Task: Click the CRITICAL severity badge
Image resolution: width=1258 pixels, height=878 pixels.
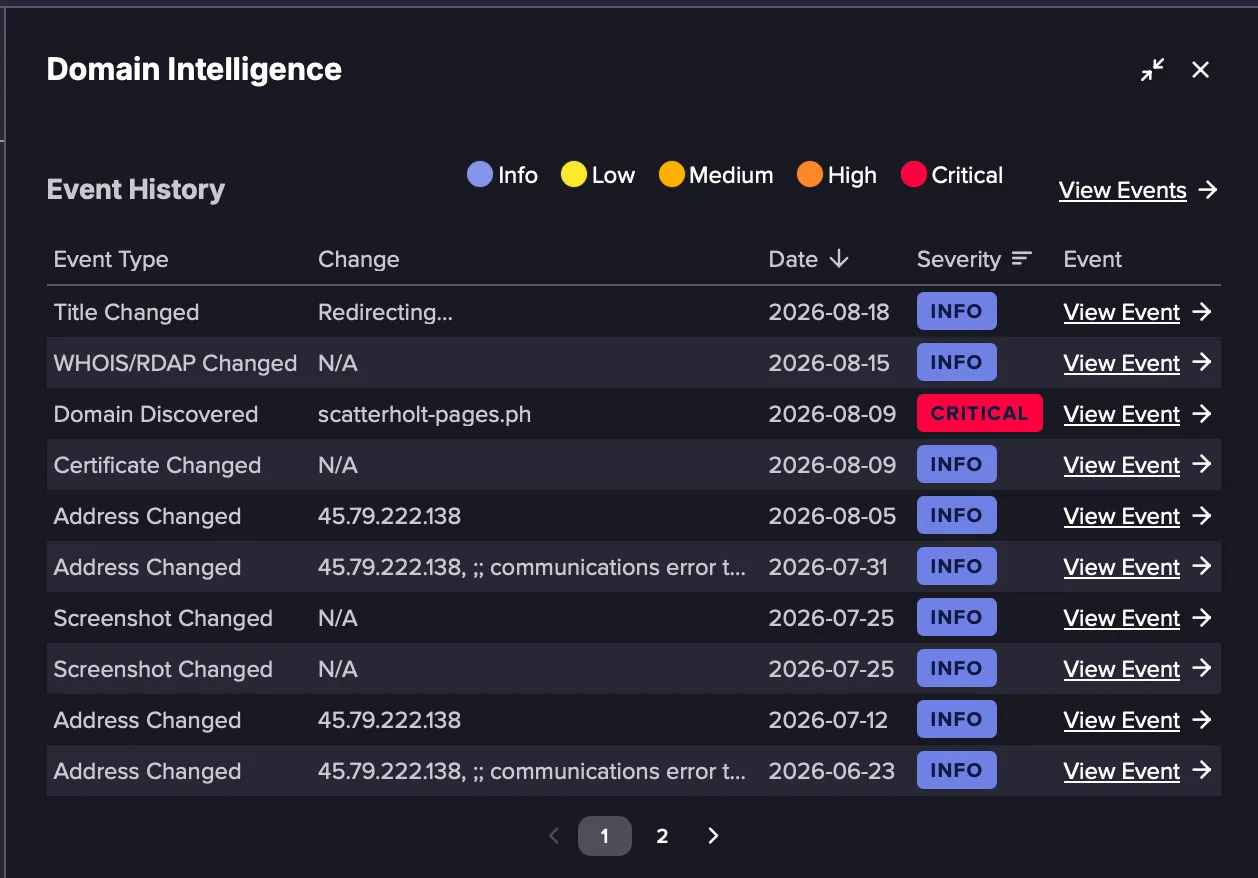Action: pos(980,414)
